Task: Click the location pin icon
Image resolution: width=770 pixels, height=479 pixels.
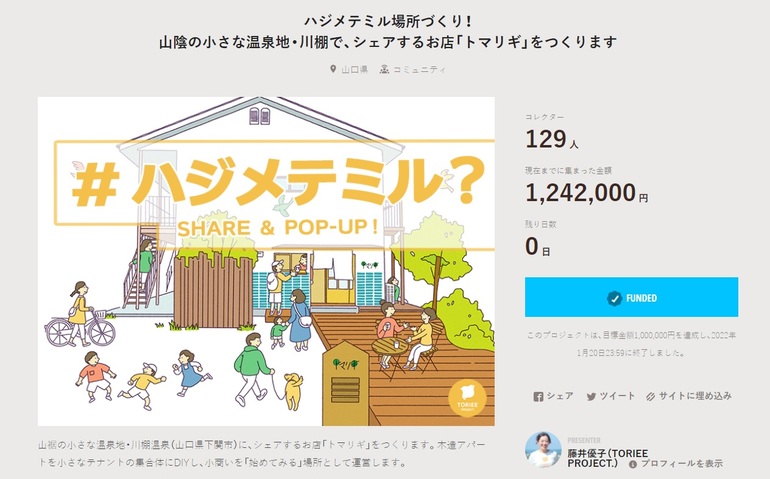Action: pos(333,70)
